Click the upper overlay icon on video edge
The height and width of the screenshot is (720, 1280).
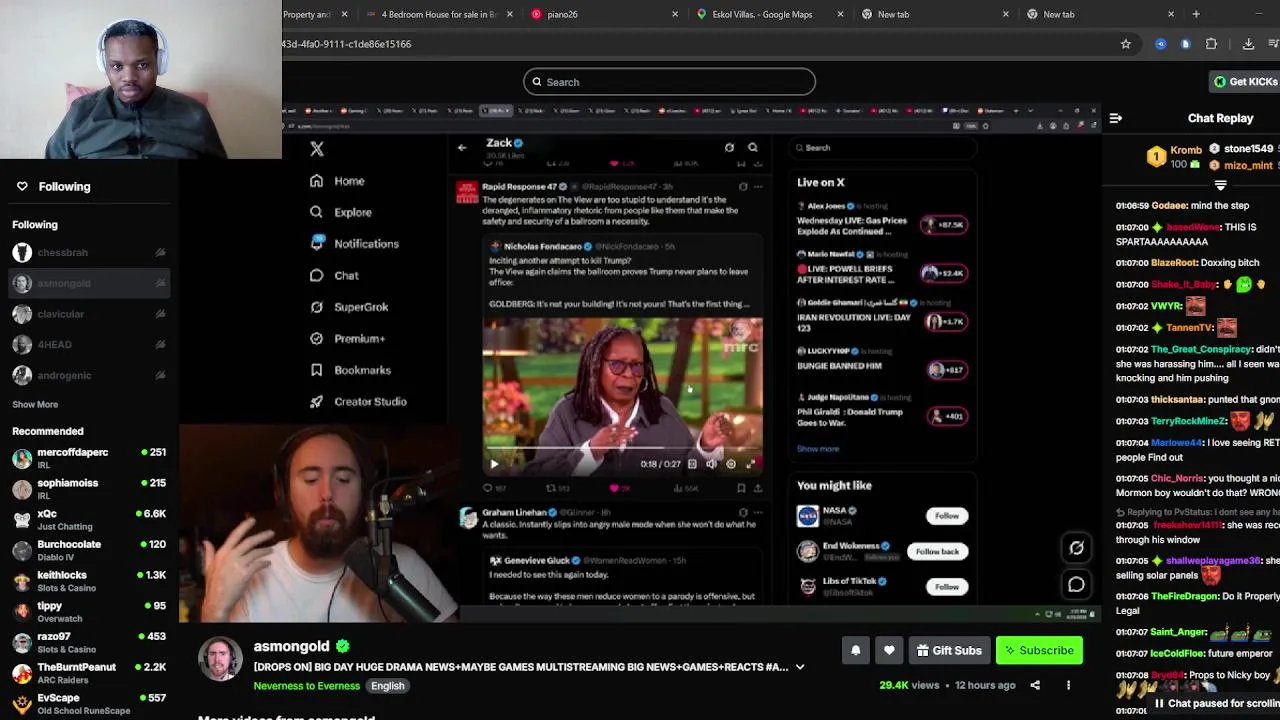1076,548
